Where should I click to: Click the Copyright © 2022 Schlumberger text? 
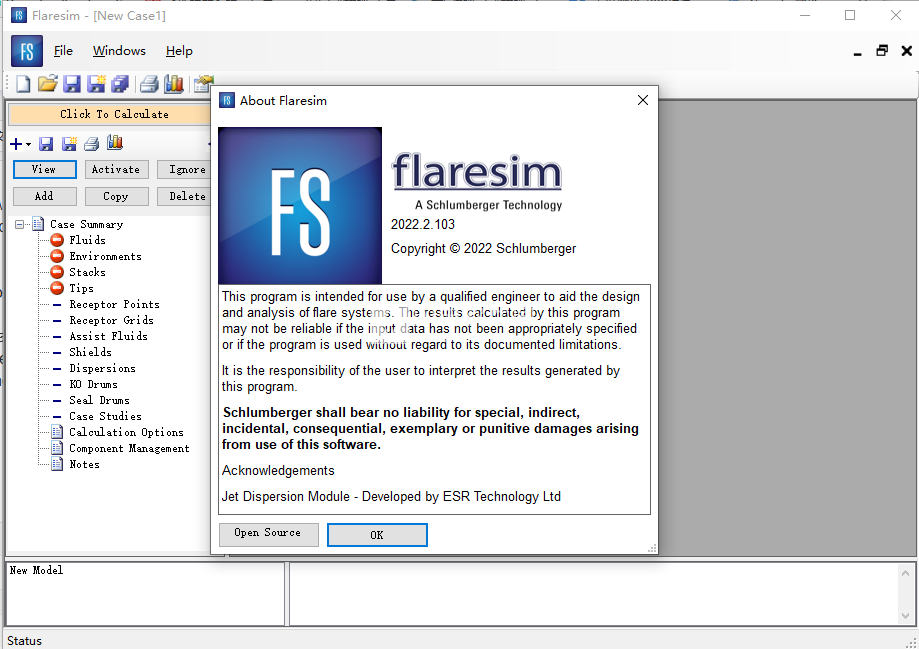[x=484, y=249]
